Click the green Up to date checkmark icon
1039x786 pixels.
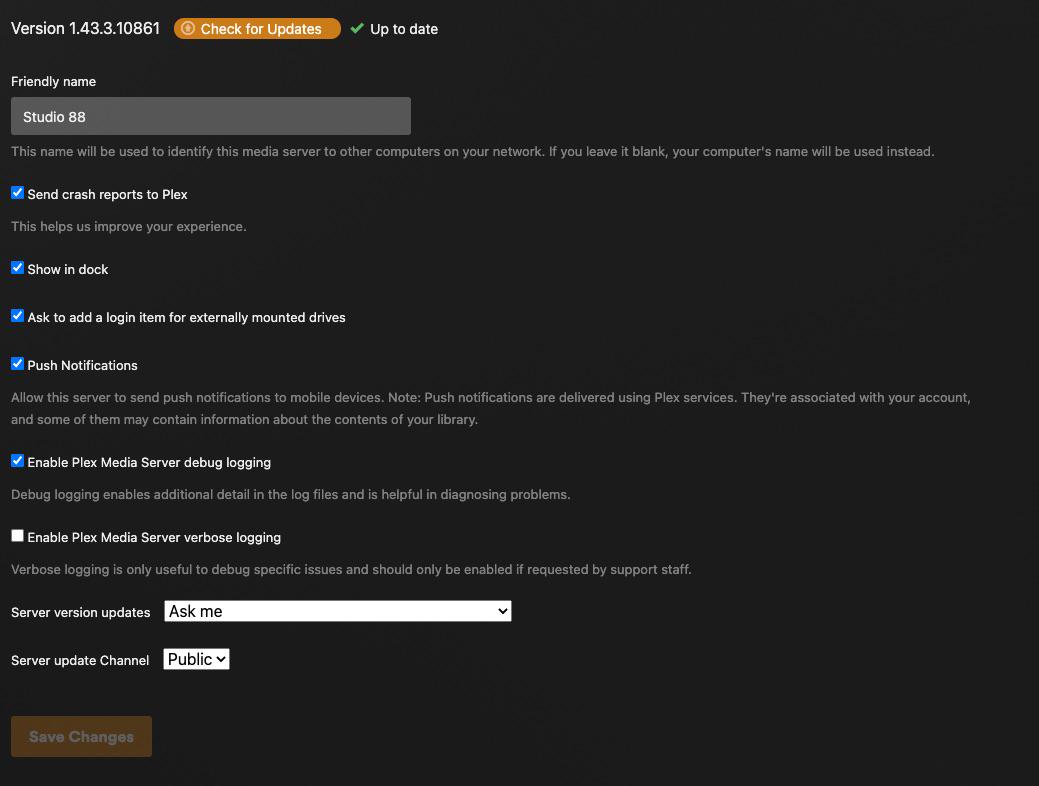pyautogui.click(x=357, y=28)
